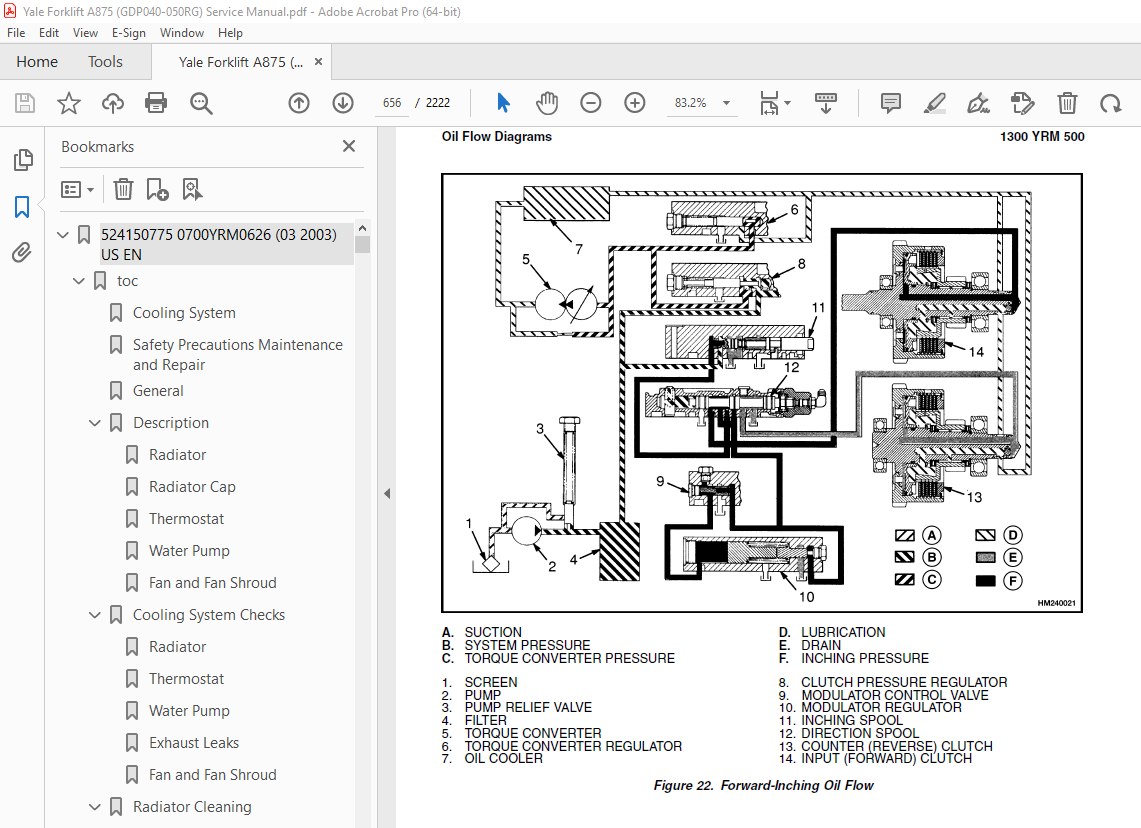
Task: Zoom in with plus button
Action: point(635,103)
